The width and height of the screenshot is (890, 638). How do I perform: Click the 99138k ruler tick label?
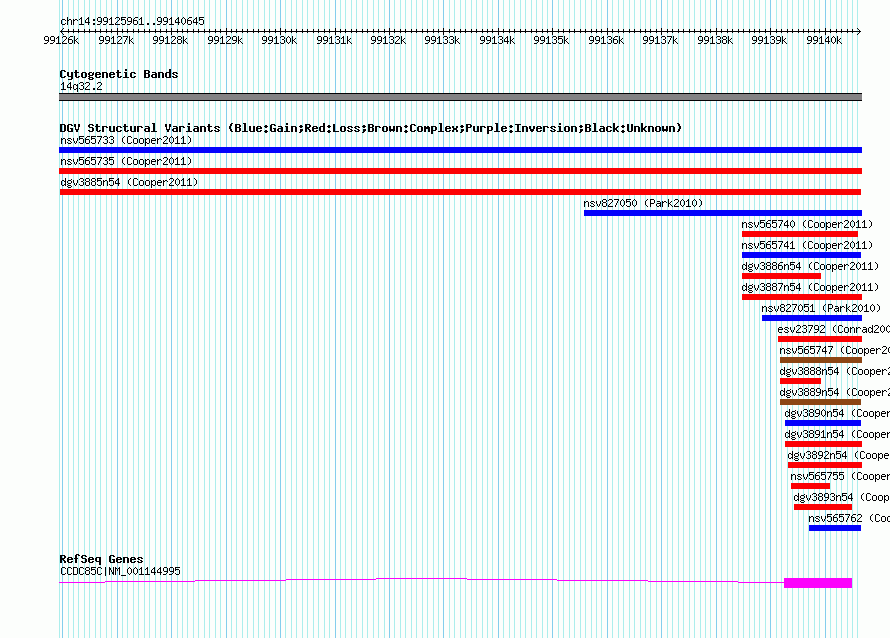click(x=715, y=40)
